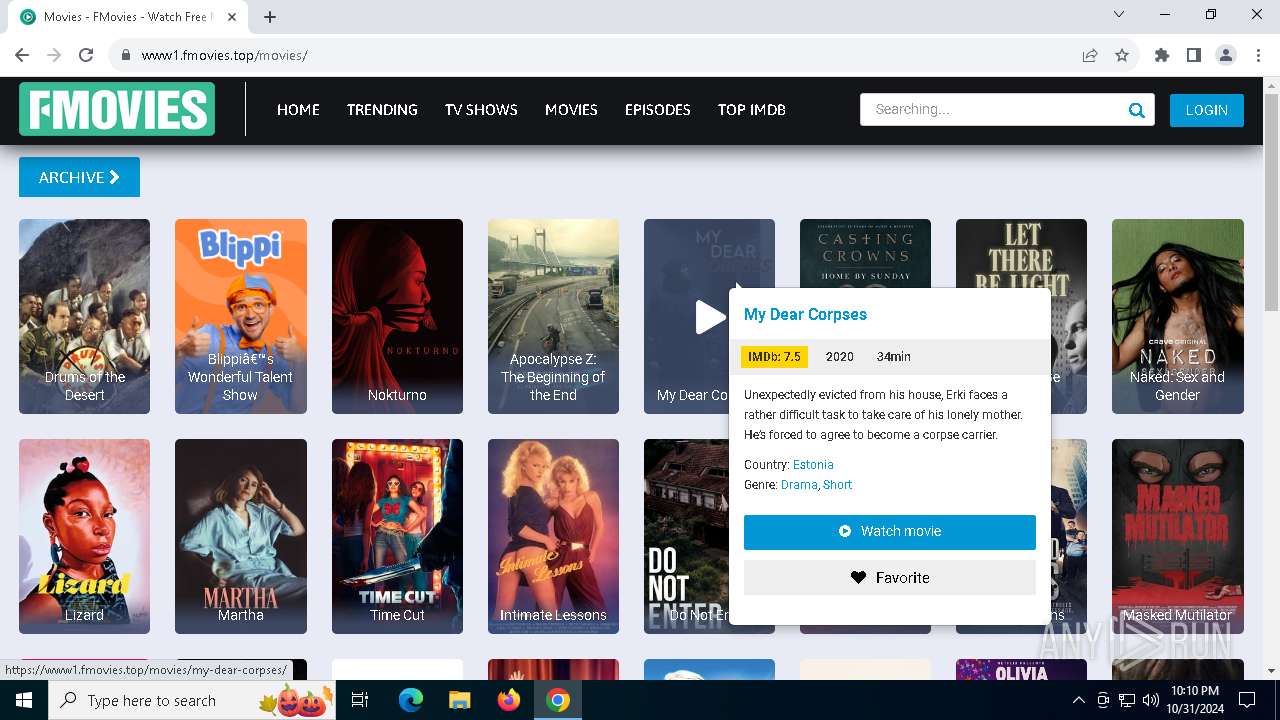Open Chrome's three-dot menu
Screen dimensions: 1280x720
click(1258, 55)
